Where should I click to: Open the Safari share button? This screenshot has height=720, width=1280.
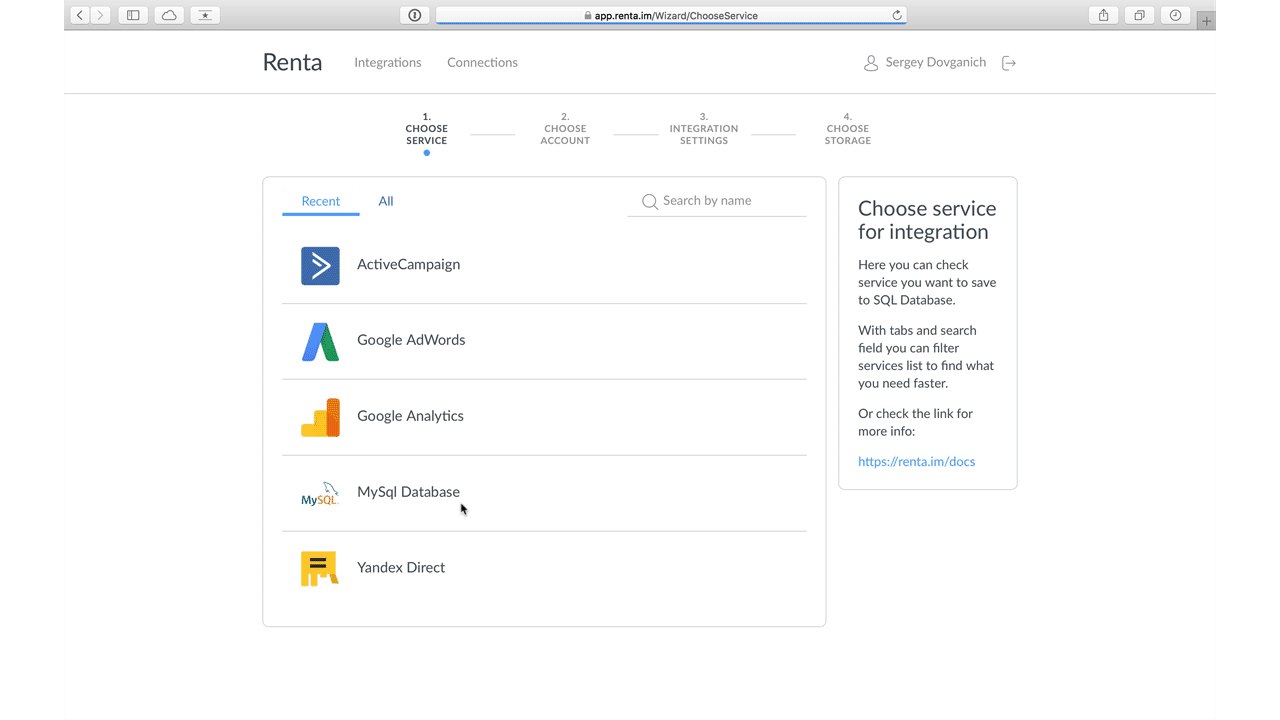click(1103, 15)
